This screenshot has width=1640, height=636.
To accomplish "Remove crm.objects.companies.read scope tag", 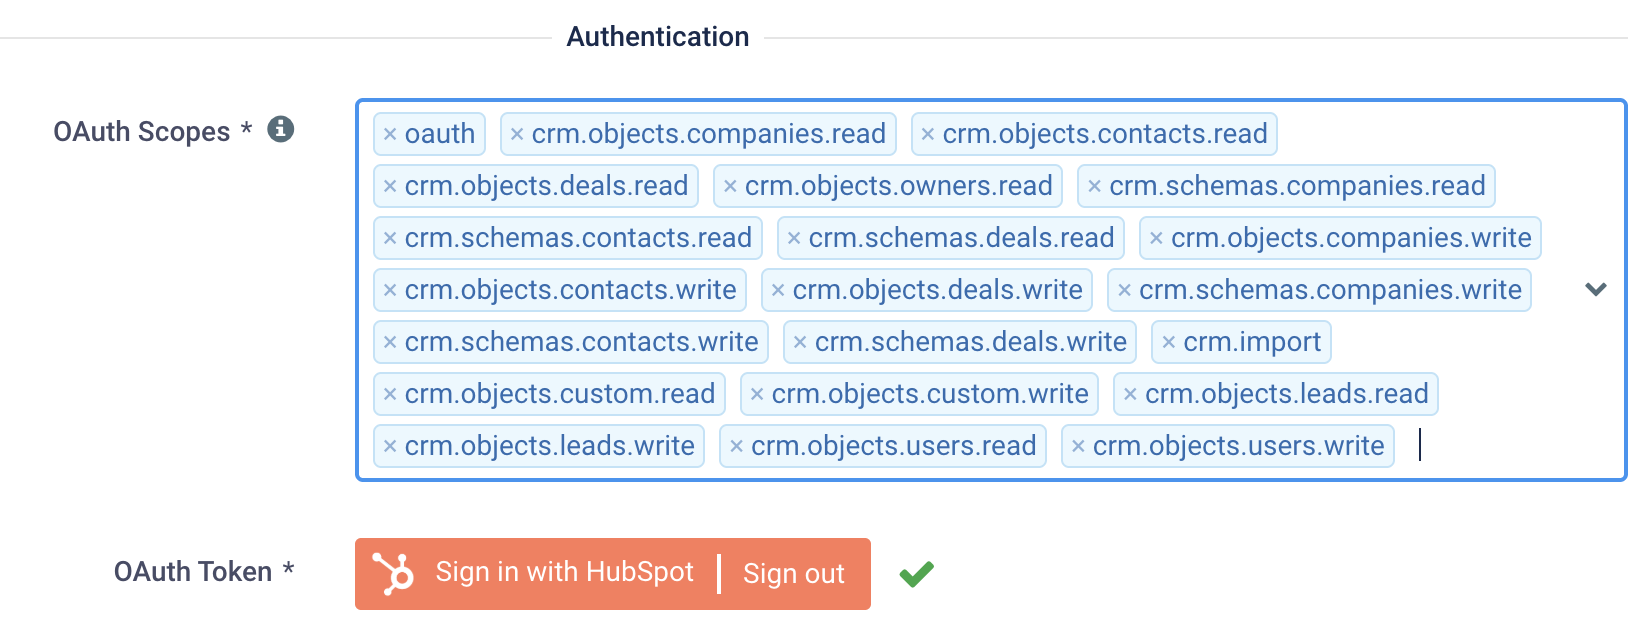I will click(x=517, y=134).
